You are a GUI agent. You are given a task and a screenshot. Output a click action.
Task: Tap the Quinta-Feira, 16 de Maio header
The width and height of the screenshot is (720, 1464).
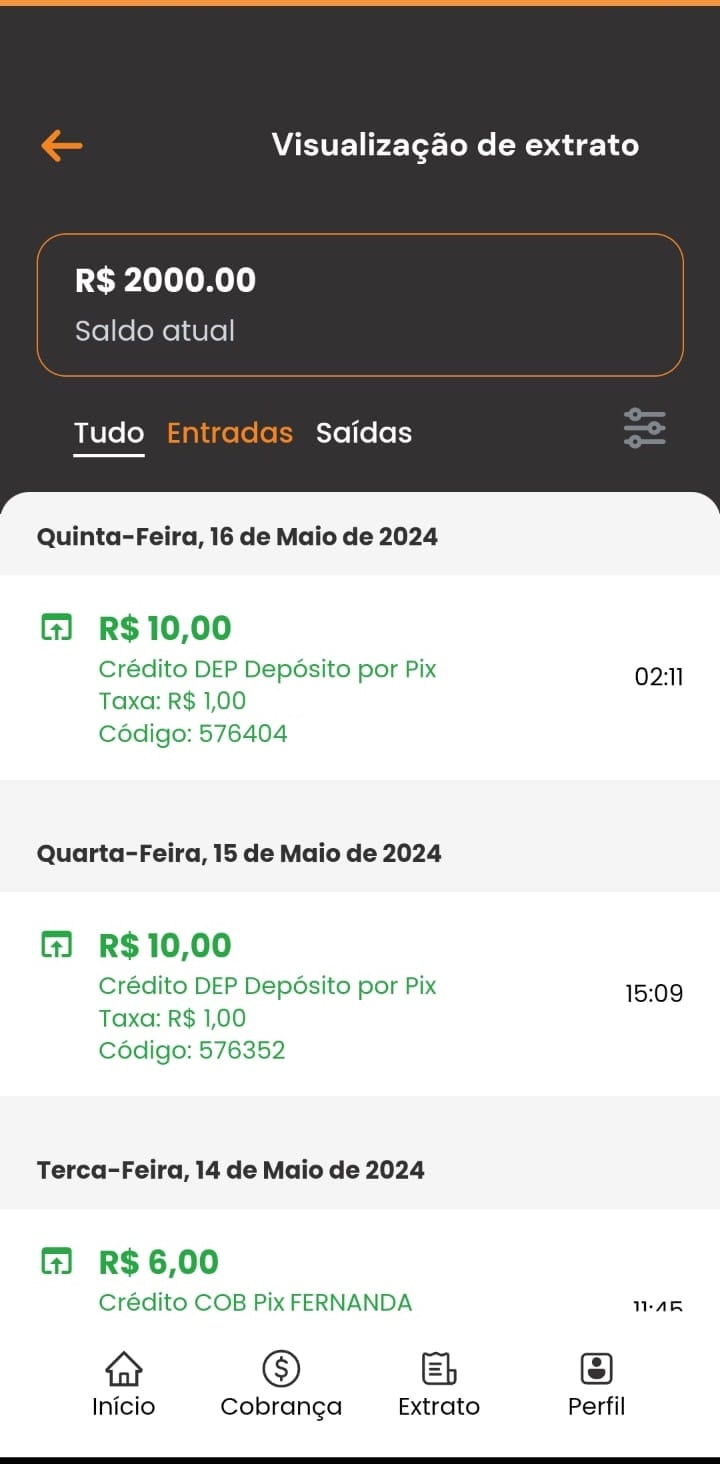click(x=237, y=537)
